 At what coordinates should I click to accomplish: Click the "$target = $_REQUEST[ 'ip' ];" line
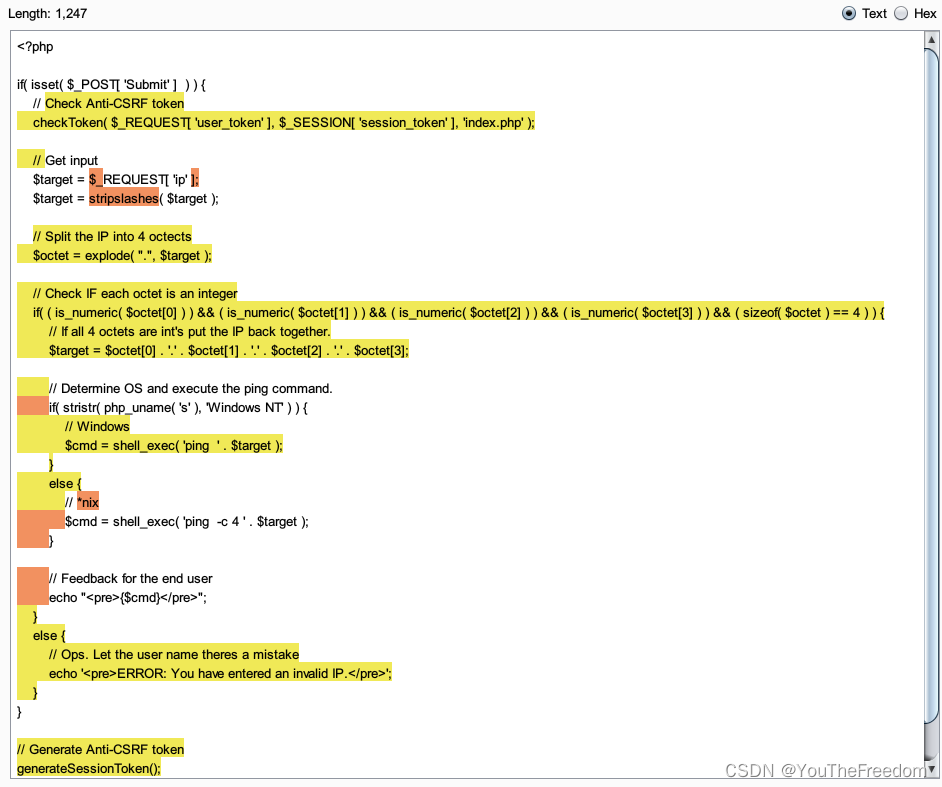(115, 180)
